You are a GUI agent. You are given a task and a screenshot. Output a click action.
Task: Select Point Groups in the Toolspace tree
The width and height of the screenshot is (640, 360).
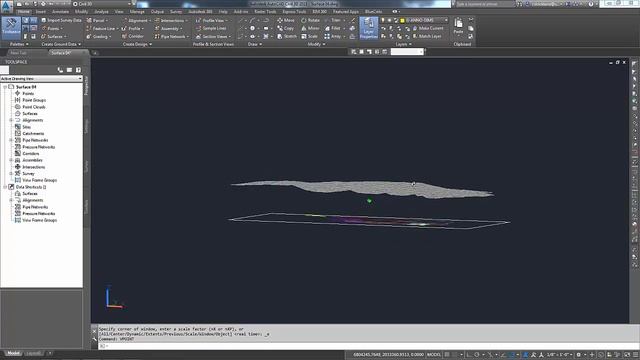click(34, 100)
